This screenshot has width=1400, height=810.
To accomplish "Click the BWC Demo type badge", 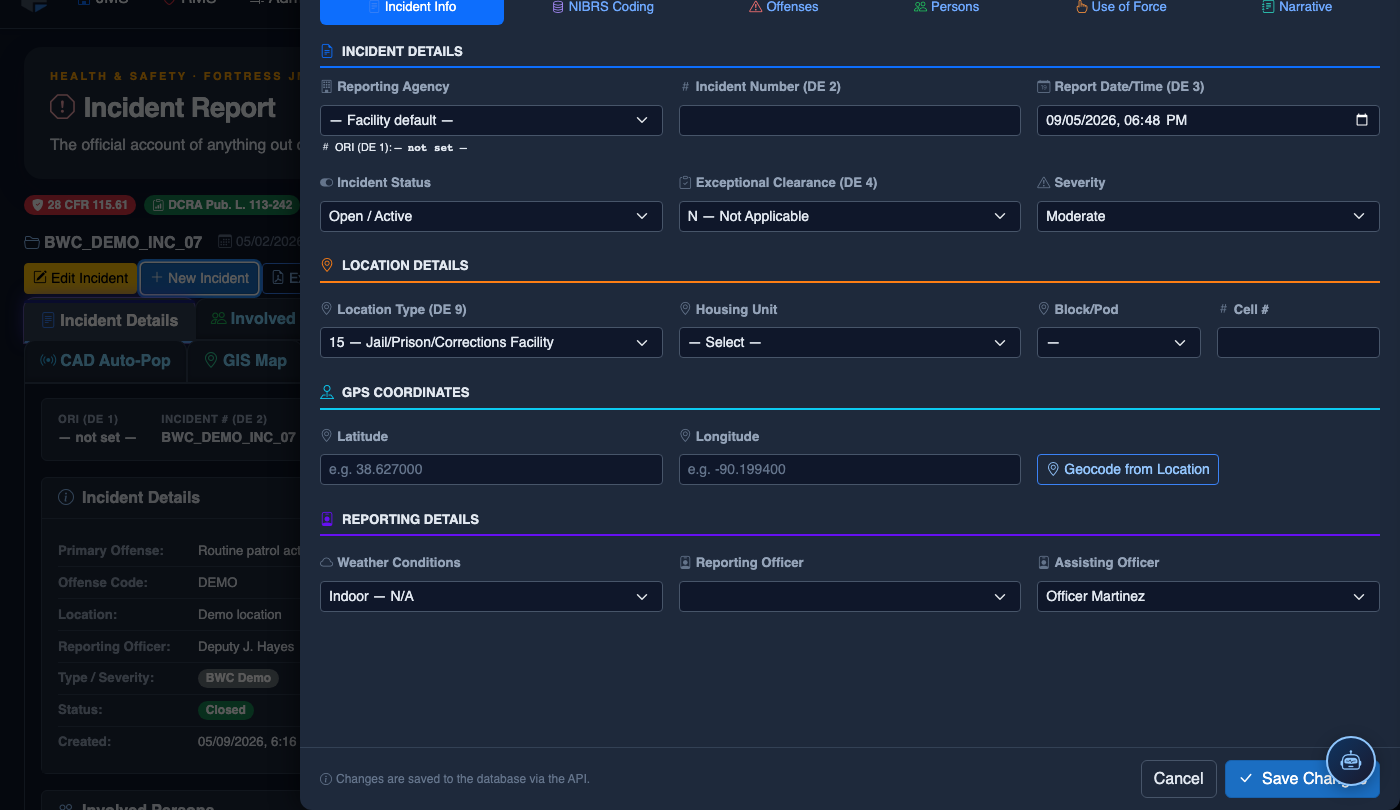I will (x=238, y=678).
